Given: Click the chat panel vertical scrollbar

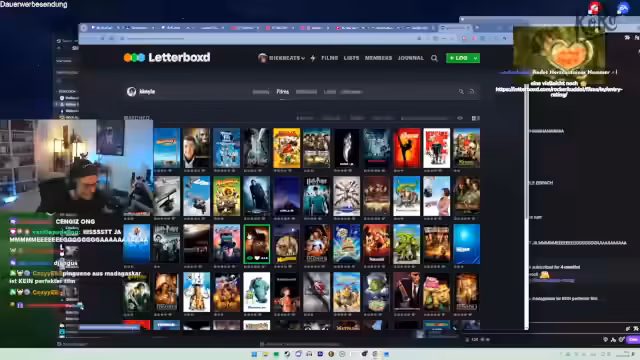Looking at the screenshot, I should pyautogui.click(x=527, y=204).
